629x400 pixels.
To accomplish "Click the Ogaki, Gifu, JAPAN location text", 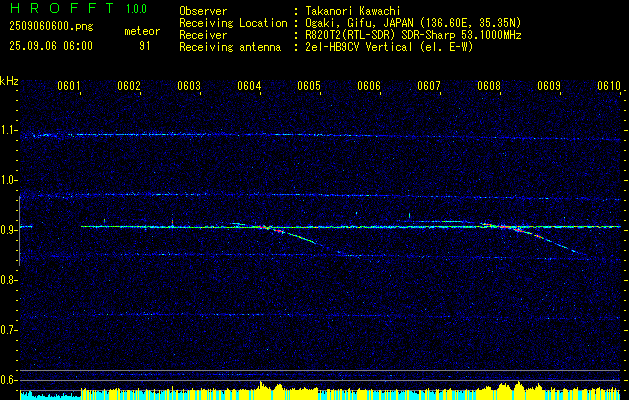I will (x=412, y=23).
